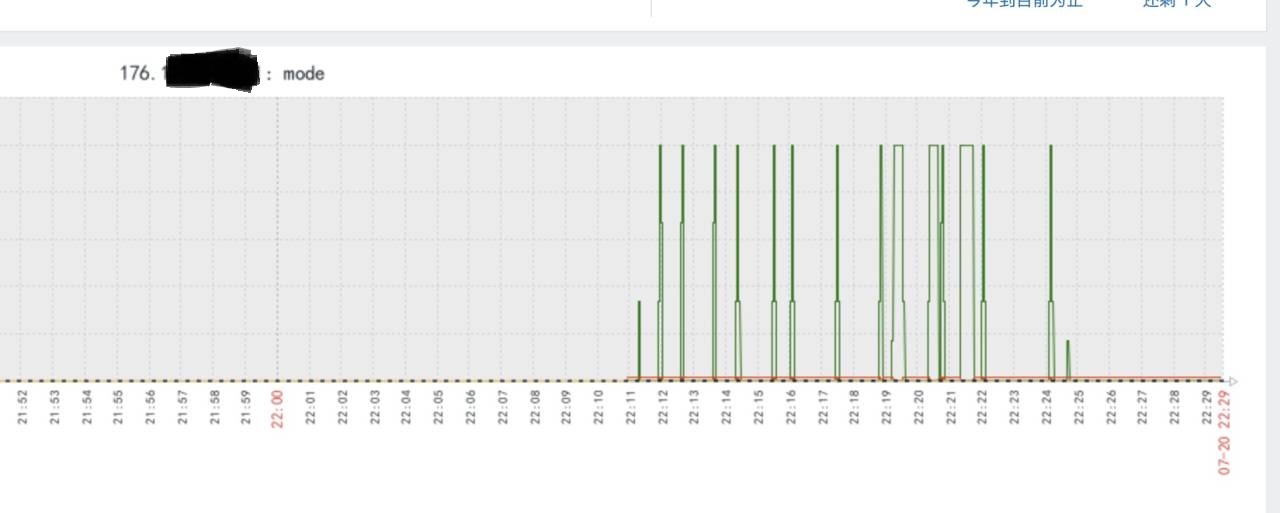Click the 22:19 time axis label
The width and height of the screenshot is (1280, 513).
[x=886, y=406]
